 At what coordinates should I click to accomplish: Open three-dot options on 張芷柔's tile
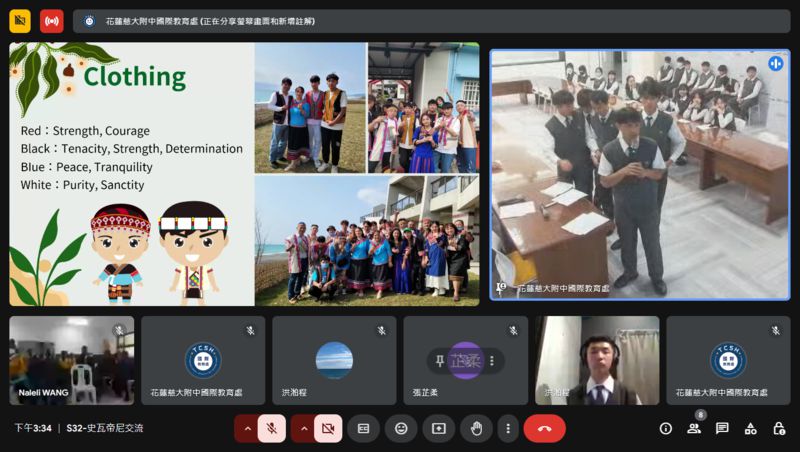490,361
